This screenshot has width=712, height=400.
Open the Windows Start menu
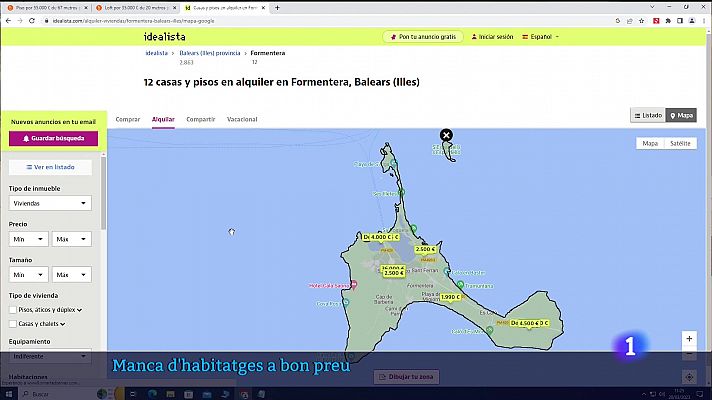(8, 394)
